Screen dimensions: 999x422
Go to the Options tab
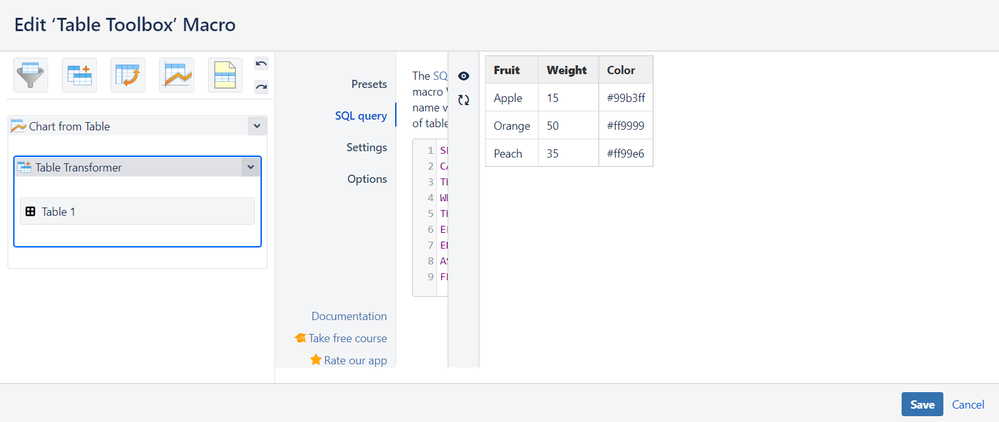[367, 179]
